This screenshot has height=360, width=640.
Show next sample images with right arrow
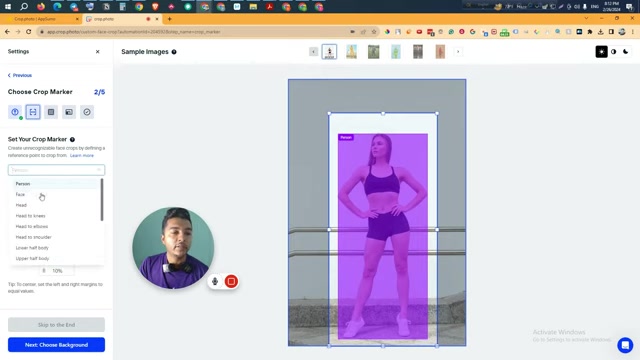click(x=458, y=52)
